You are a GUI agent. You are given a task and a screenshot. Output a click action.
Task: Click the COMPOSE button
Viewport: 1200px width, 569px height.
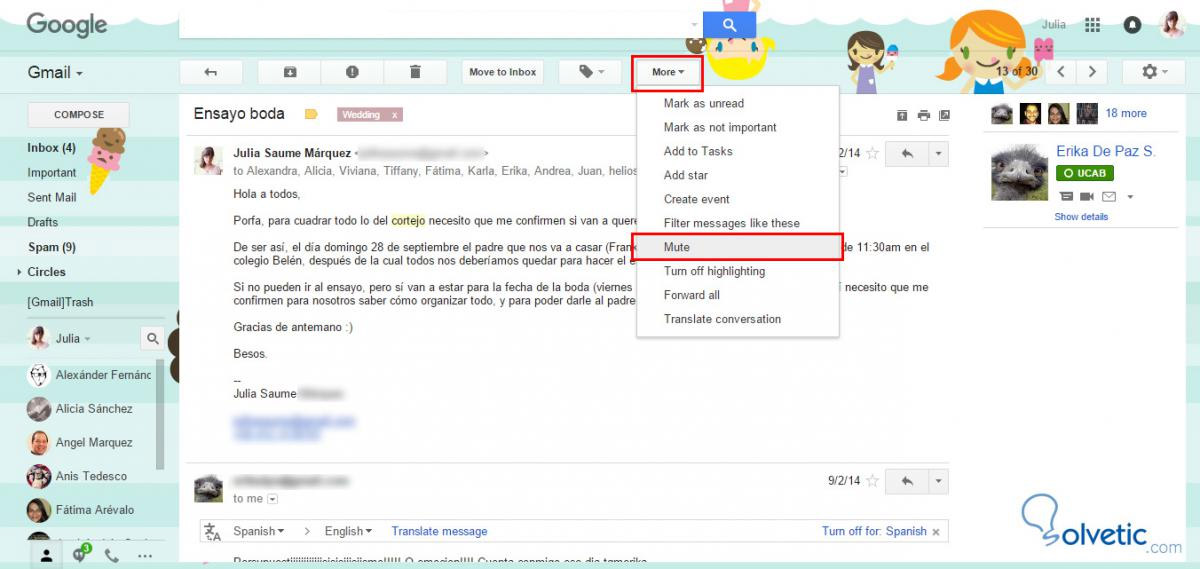point(79,114)
